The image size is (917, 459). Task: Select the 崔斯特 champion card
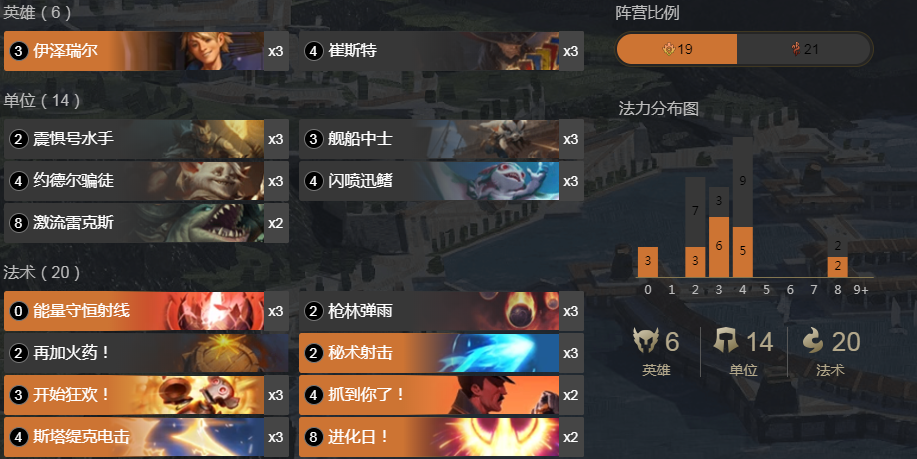click(441, 51)
